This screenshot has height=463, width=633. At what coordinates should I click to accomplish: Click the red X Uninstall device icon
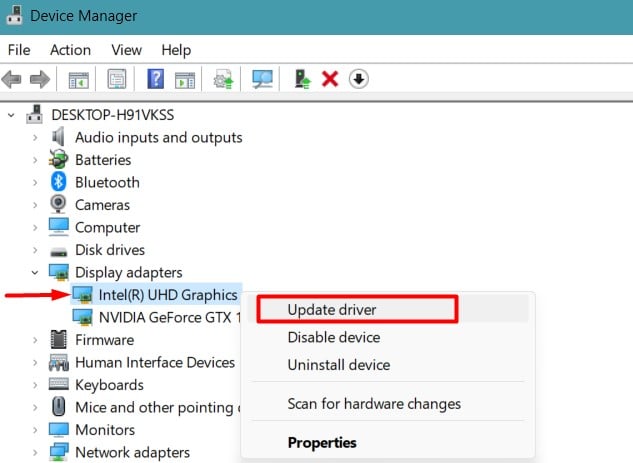[330, 79]
